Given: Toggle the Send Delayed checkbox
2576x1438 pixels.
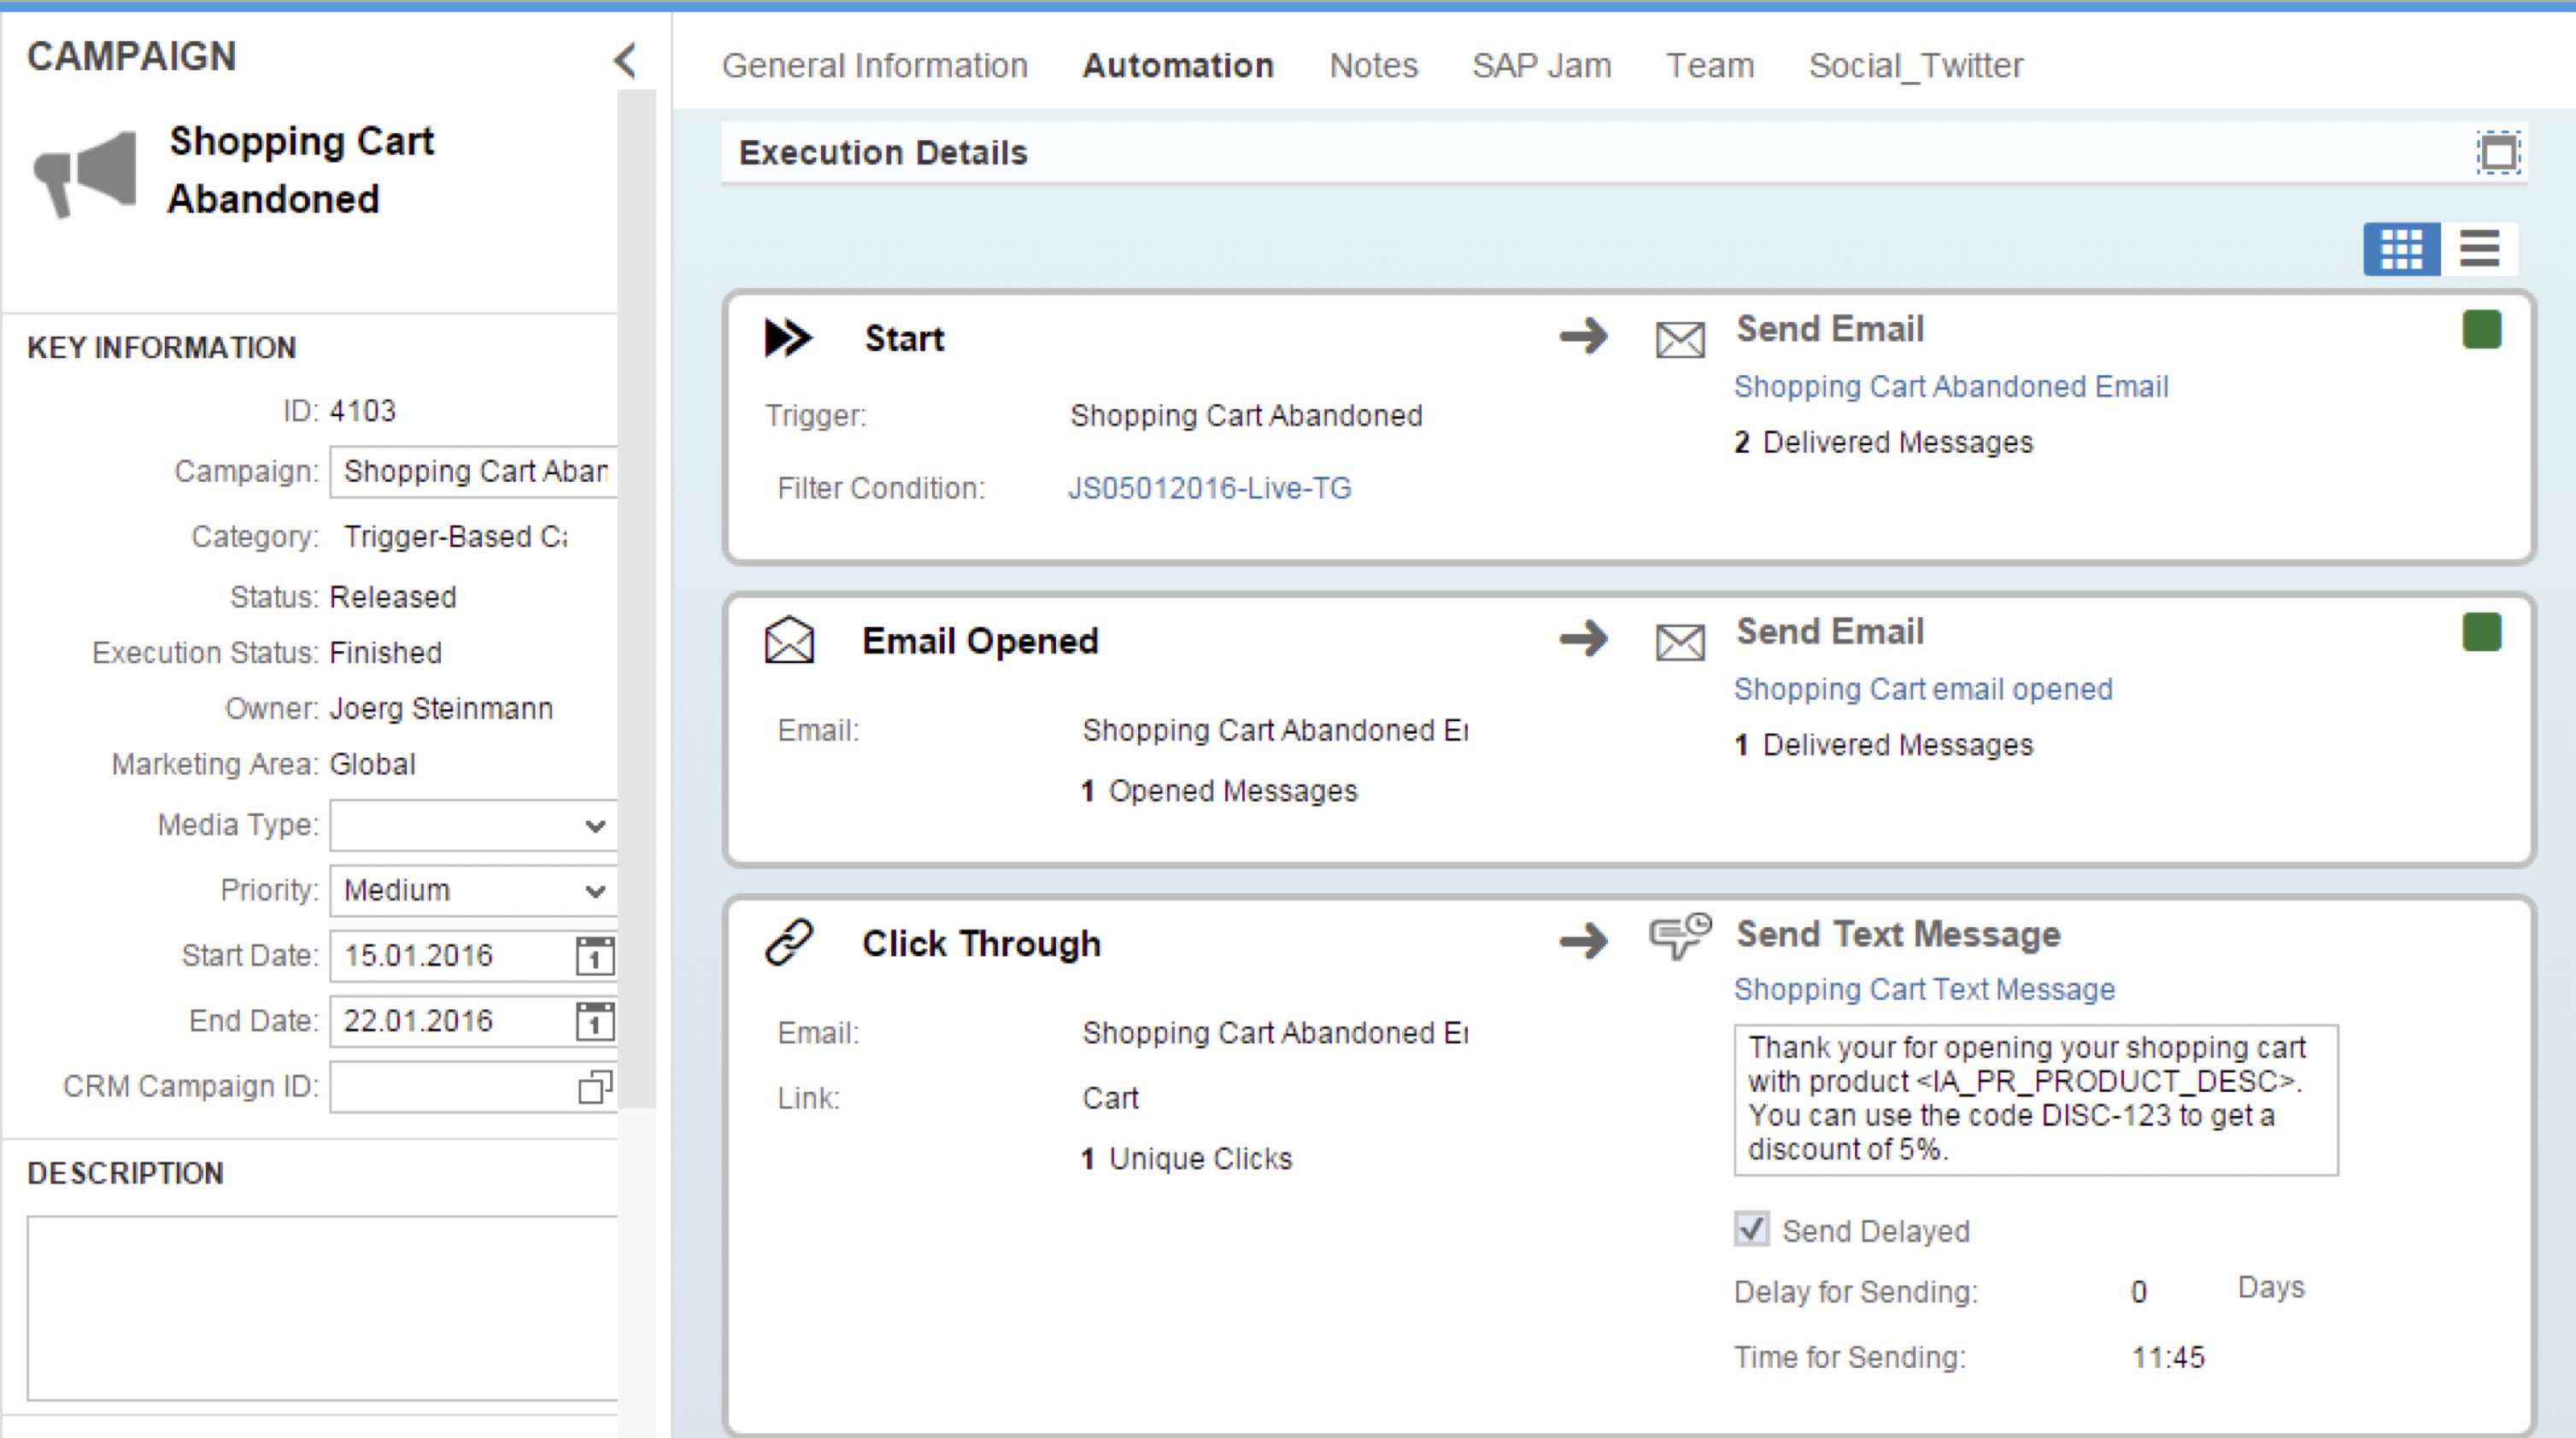Looking at the screenshot, I should 1751,1229.
